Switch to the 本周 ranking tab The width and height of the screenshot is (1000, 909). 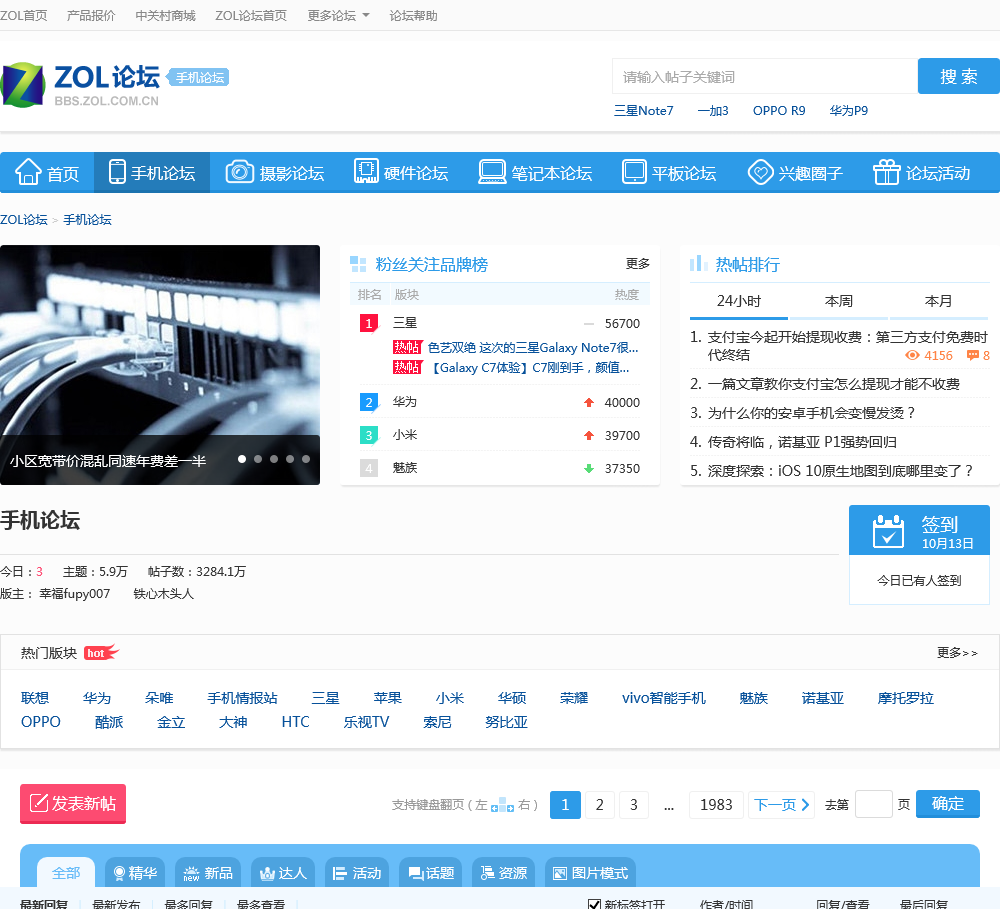839,301
